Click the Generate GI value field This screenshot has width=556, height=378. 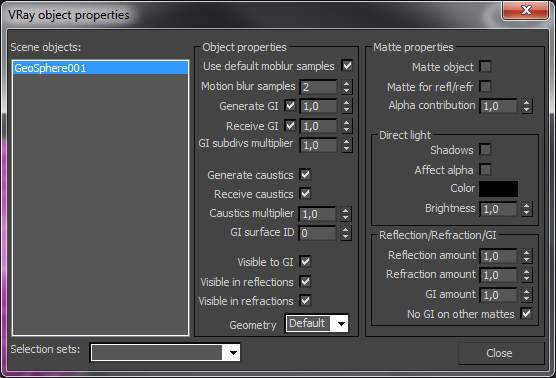(x=318, y=106)
